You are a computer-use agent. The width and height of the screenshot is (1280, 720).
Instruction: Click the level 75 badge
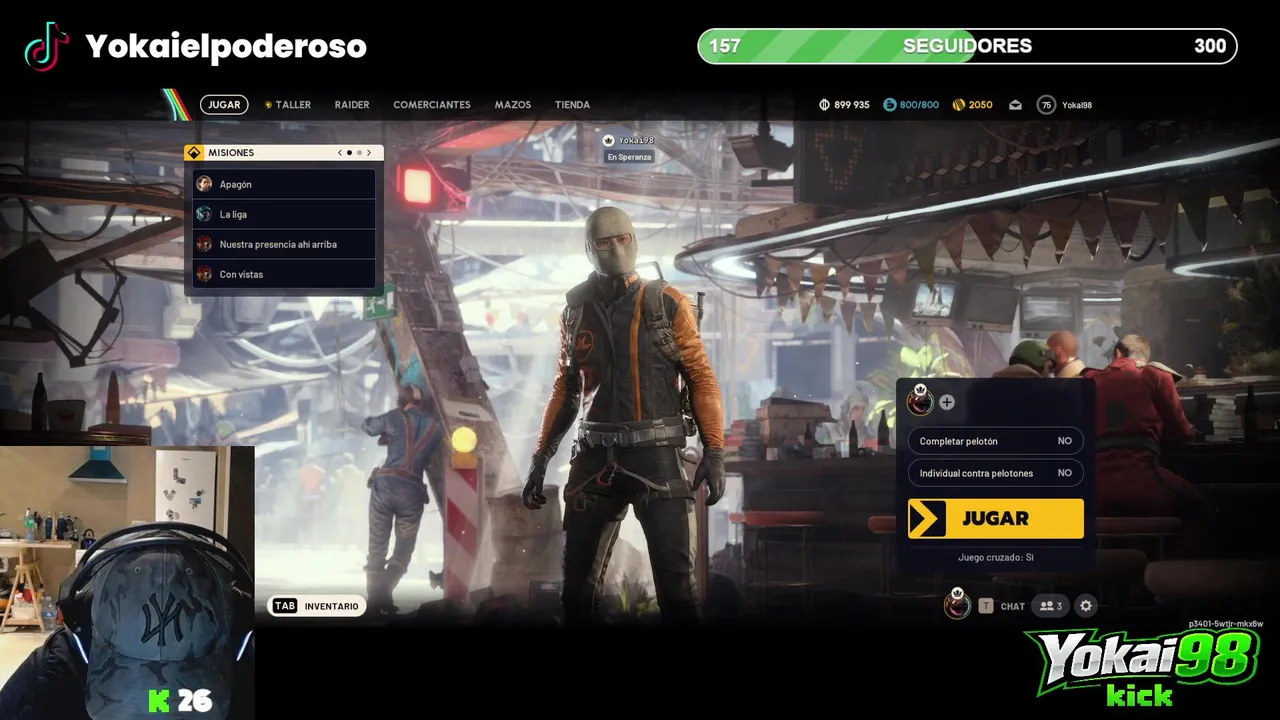point(1046,104)
